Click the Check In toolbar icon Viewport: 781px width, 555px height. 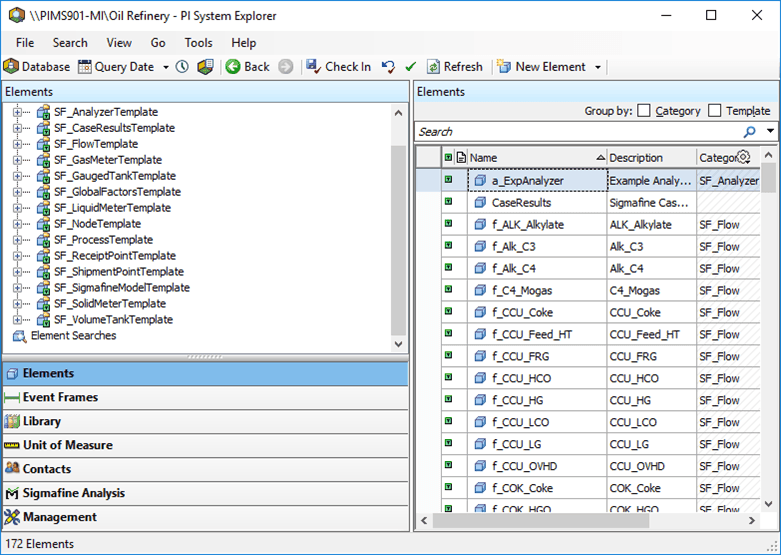(x=313, y=67)
